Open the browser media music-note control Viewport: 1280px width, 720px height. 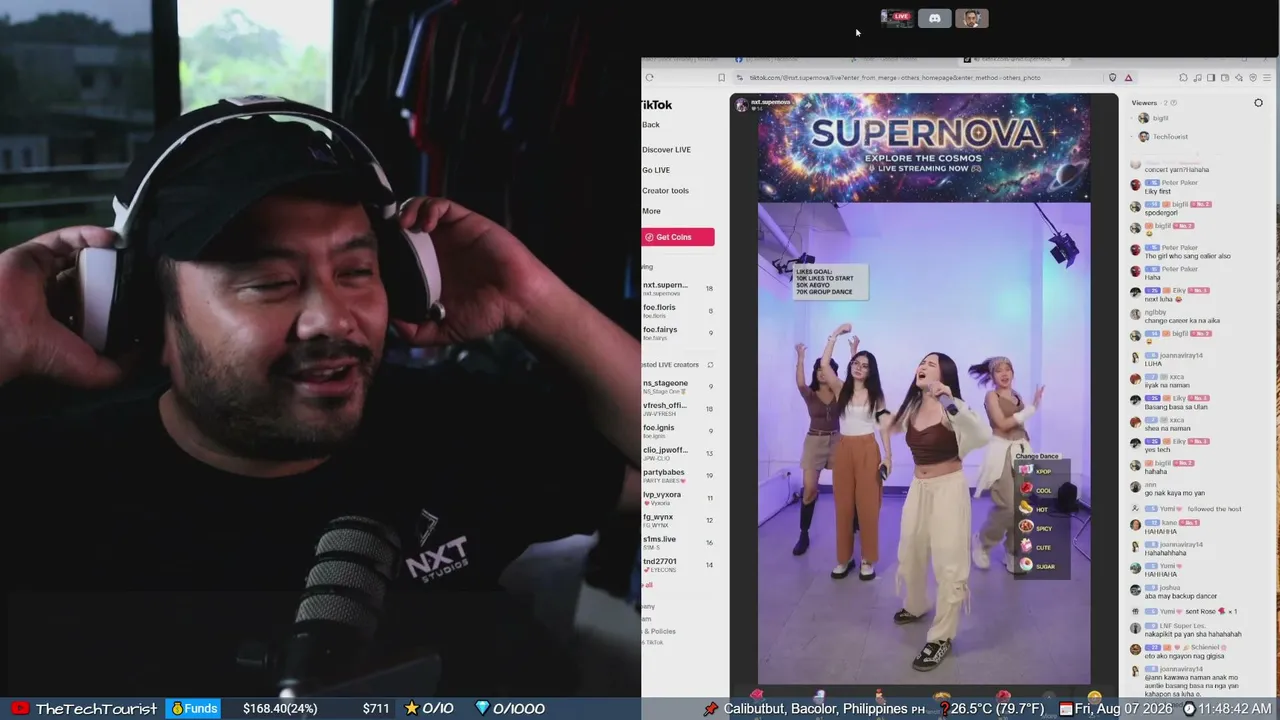[1197, 78]
